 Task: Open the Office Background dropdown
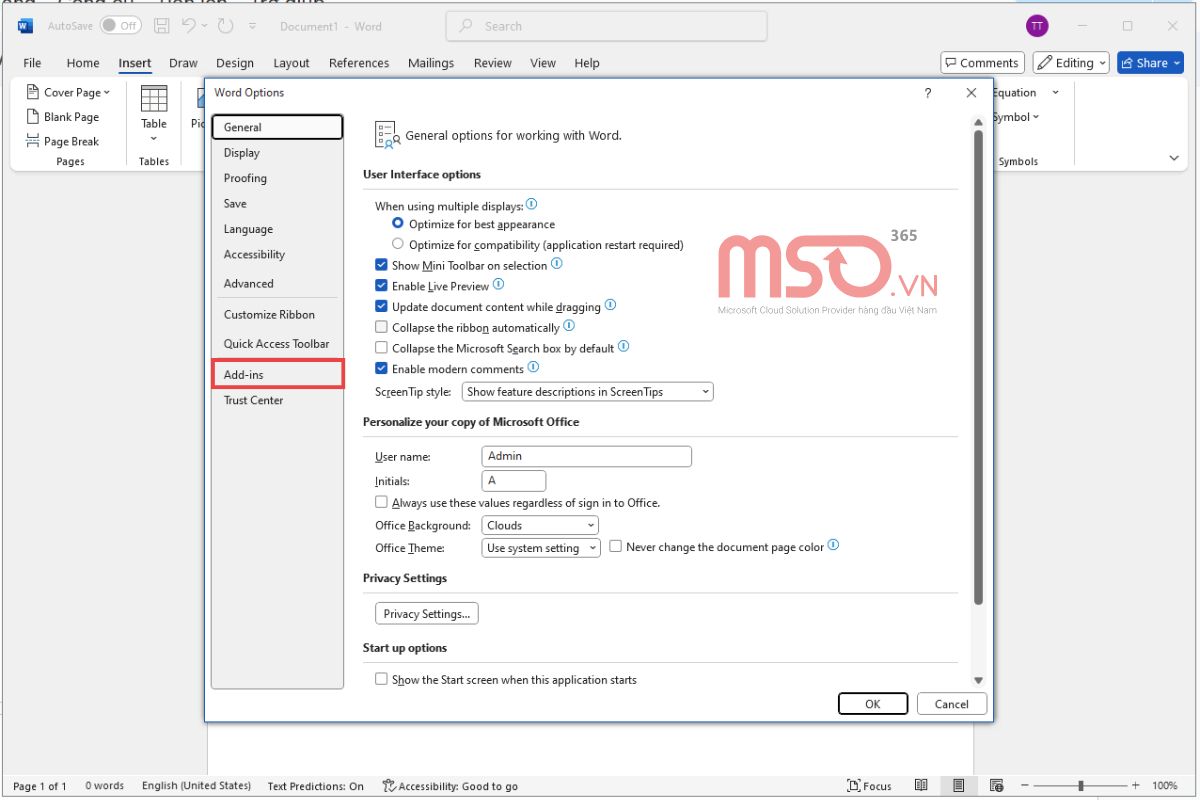click(x=540, y=525)
